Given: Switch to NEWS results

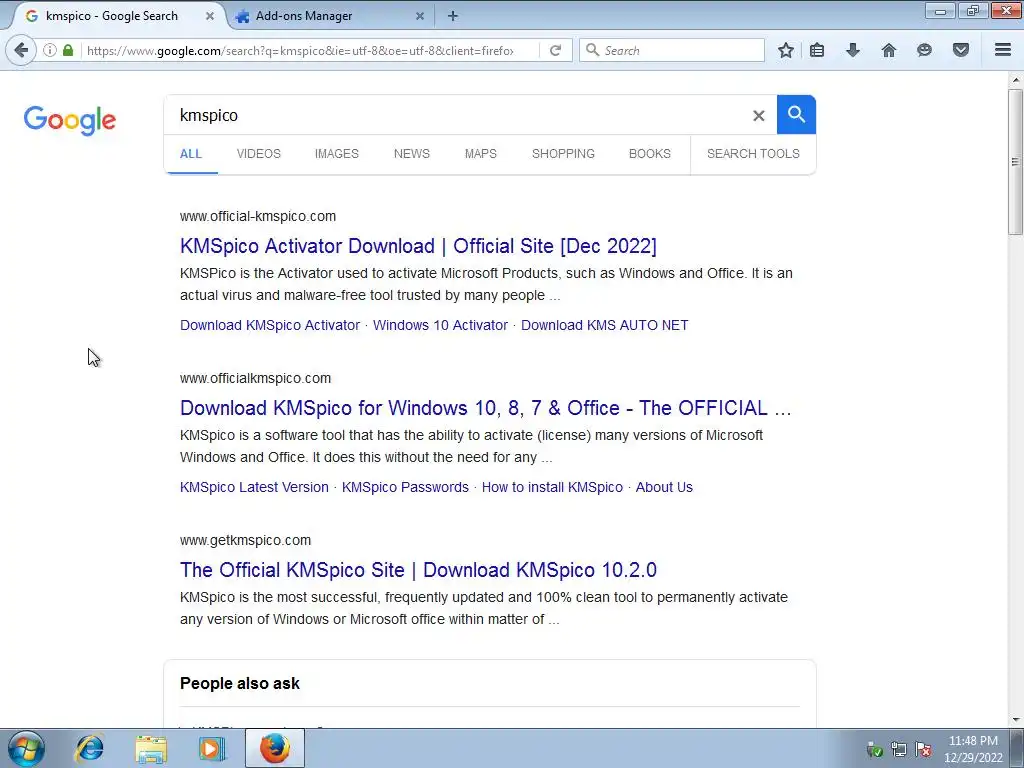Looking at the screenshot, I should point(411,153).
